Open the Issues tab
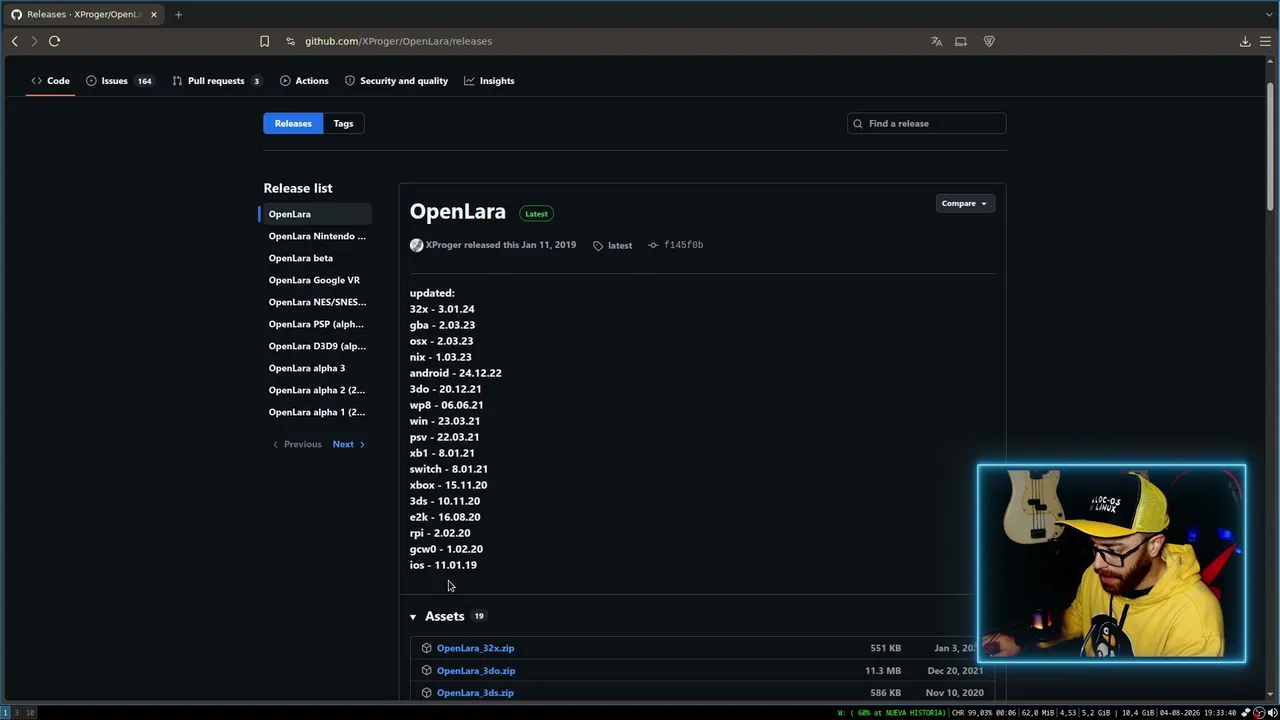 [119, 81]
